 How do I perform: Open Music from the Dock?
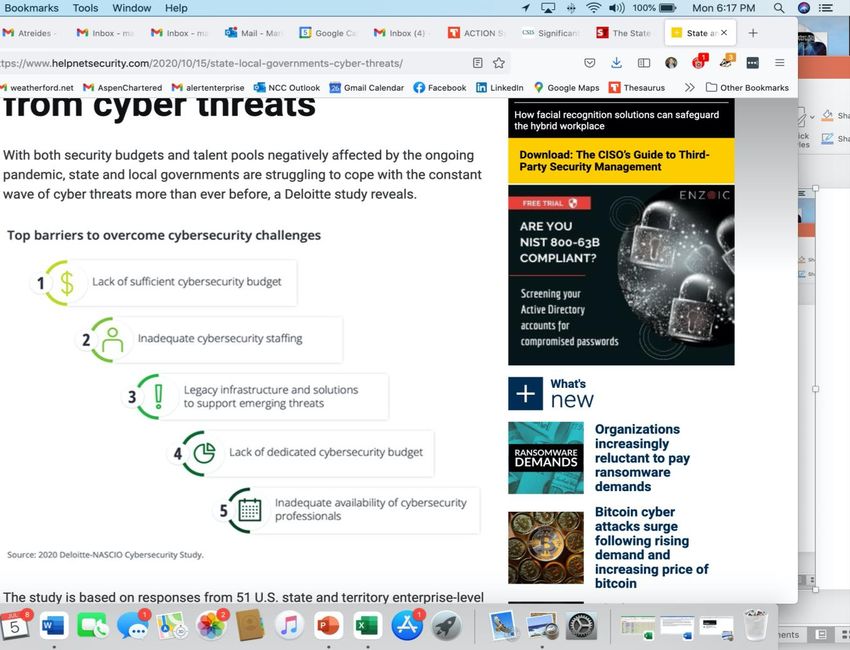289,625
